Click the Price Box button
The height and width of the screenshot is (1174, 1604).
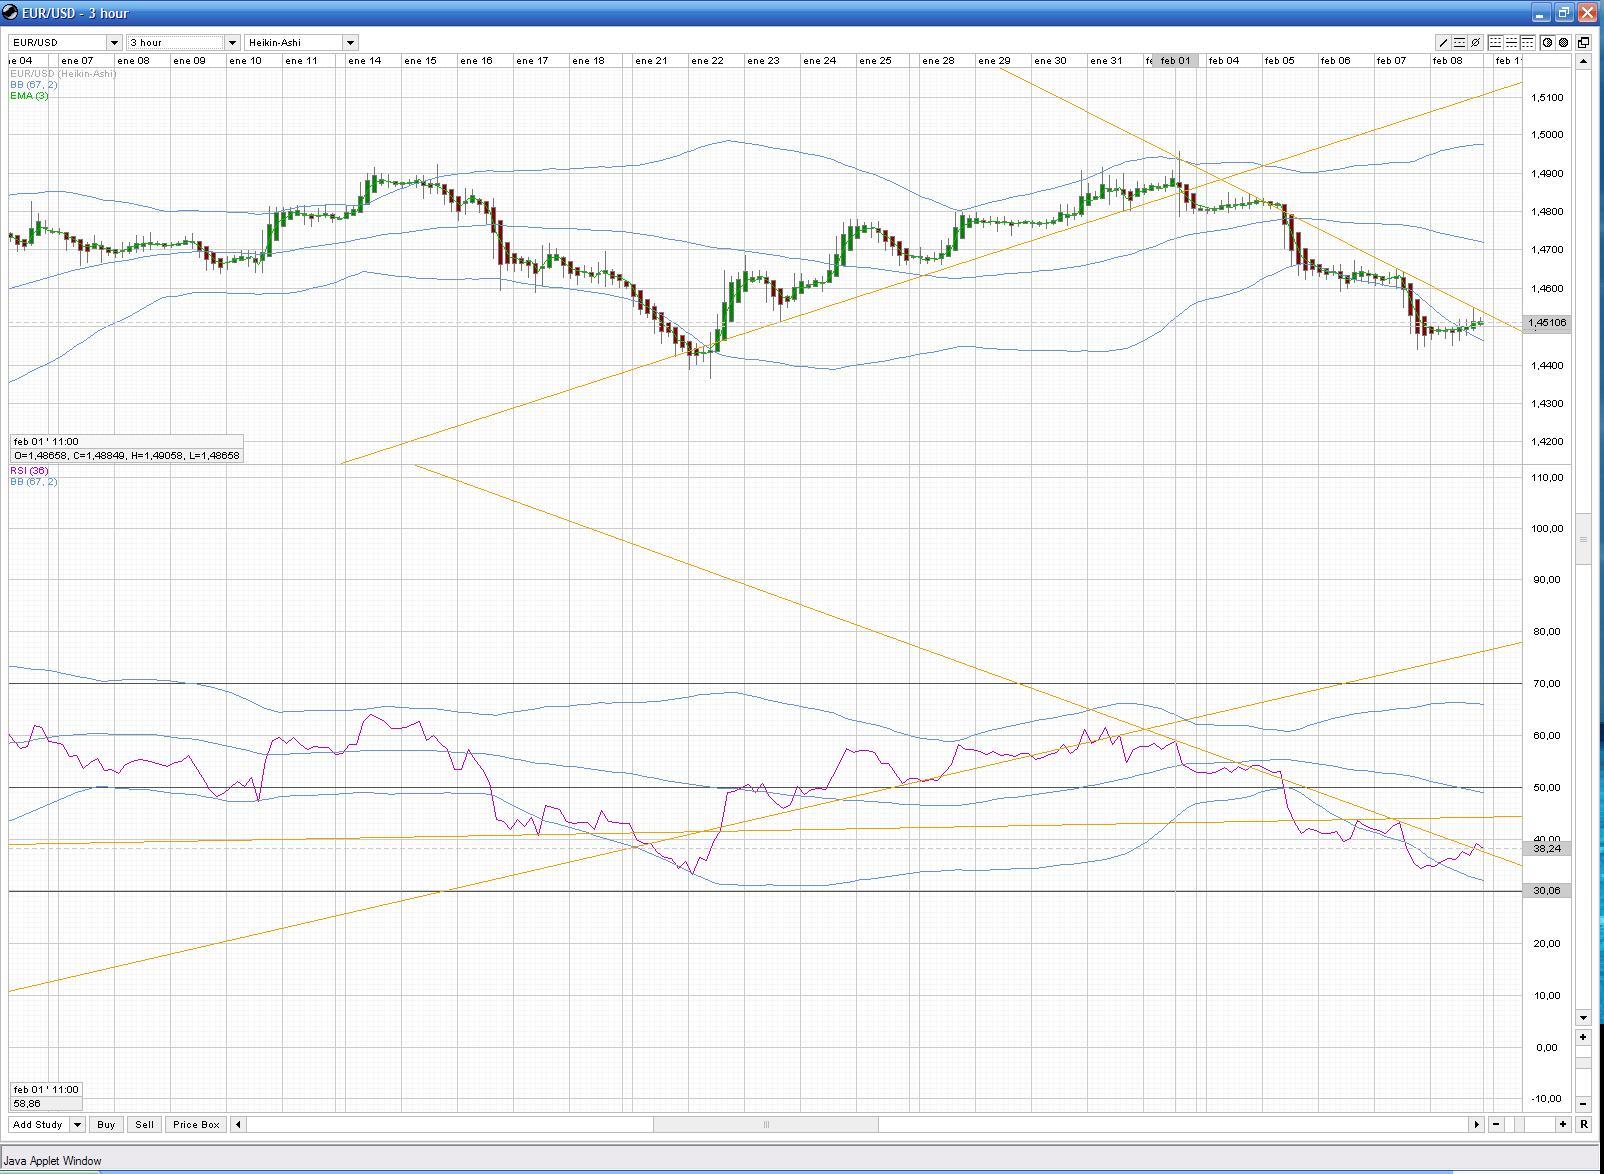196,1125
